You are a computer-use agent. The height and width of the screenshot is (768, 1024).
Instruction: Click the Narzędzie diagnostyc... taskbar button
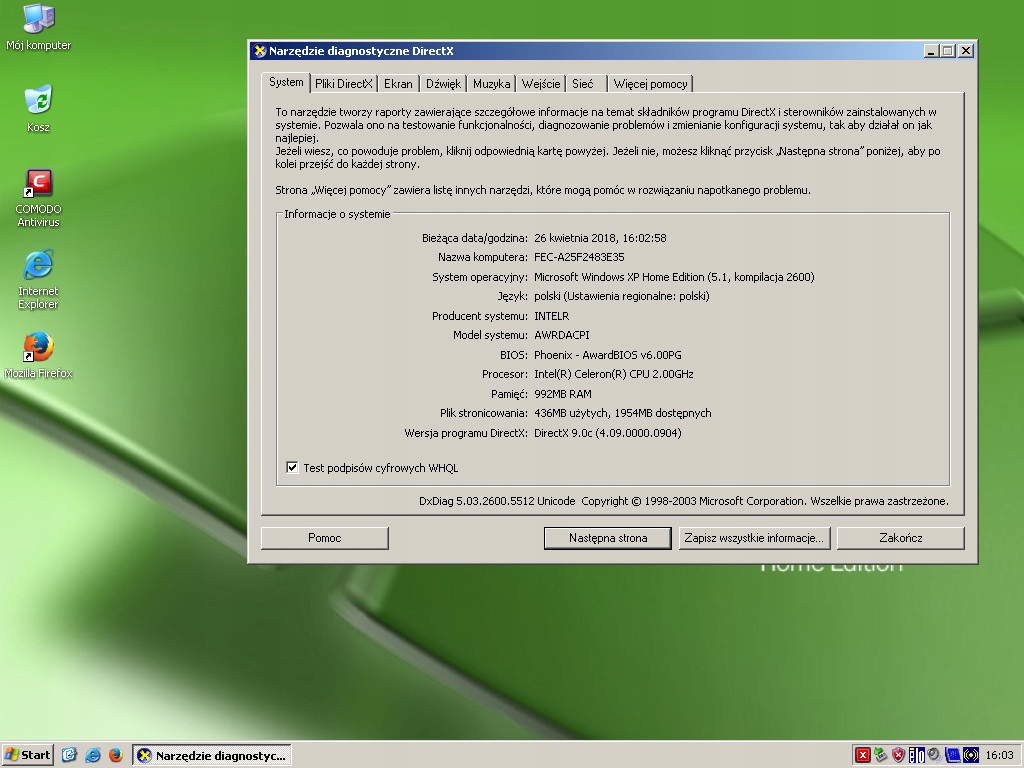[x=212, y=756]
